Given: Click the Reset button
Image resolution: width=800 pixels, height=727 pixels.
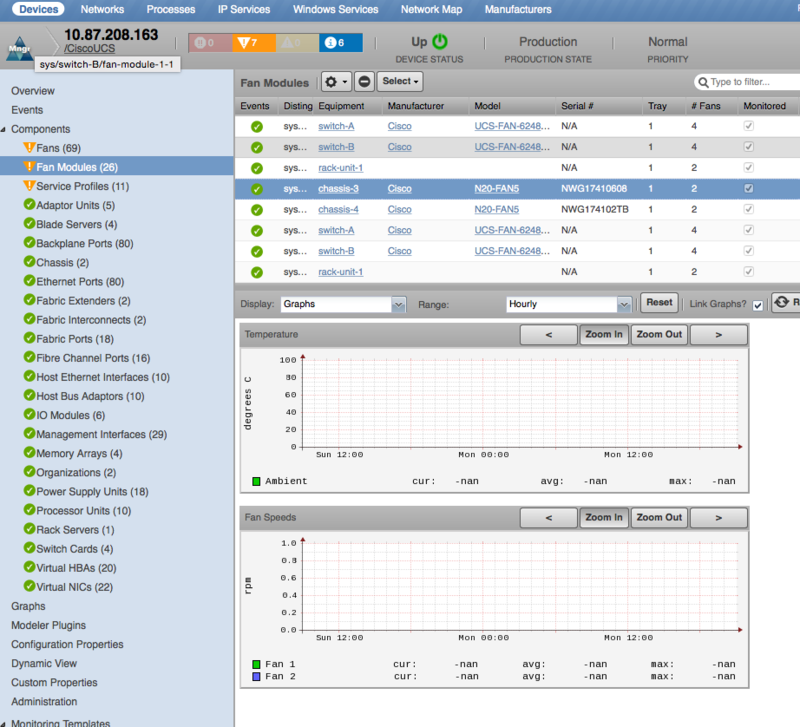Looking at the screenshot, I should [x=659, y=303].
